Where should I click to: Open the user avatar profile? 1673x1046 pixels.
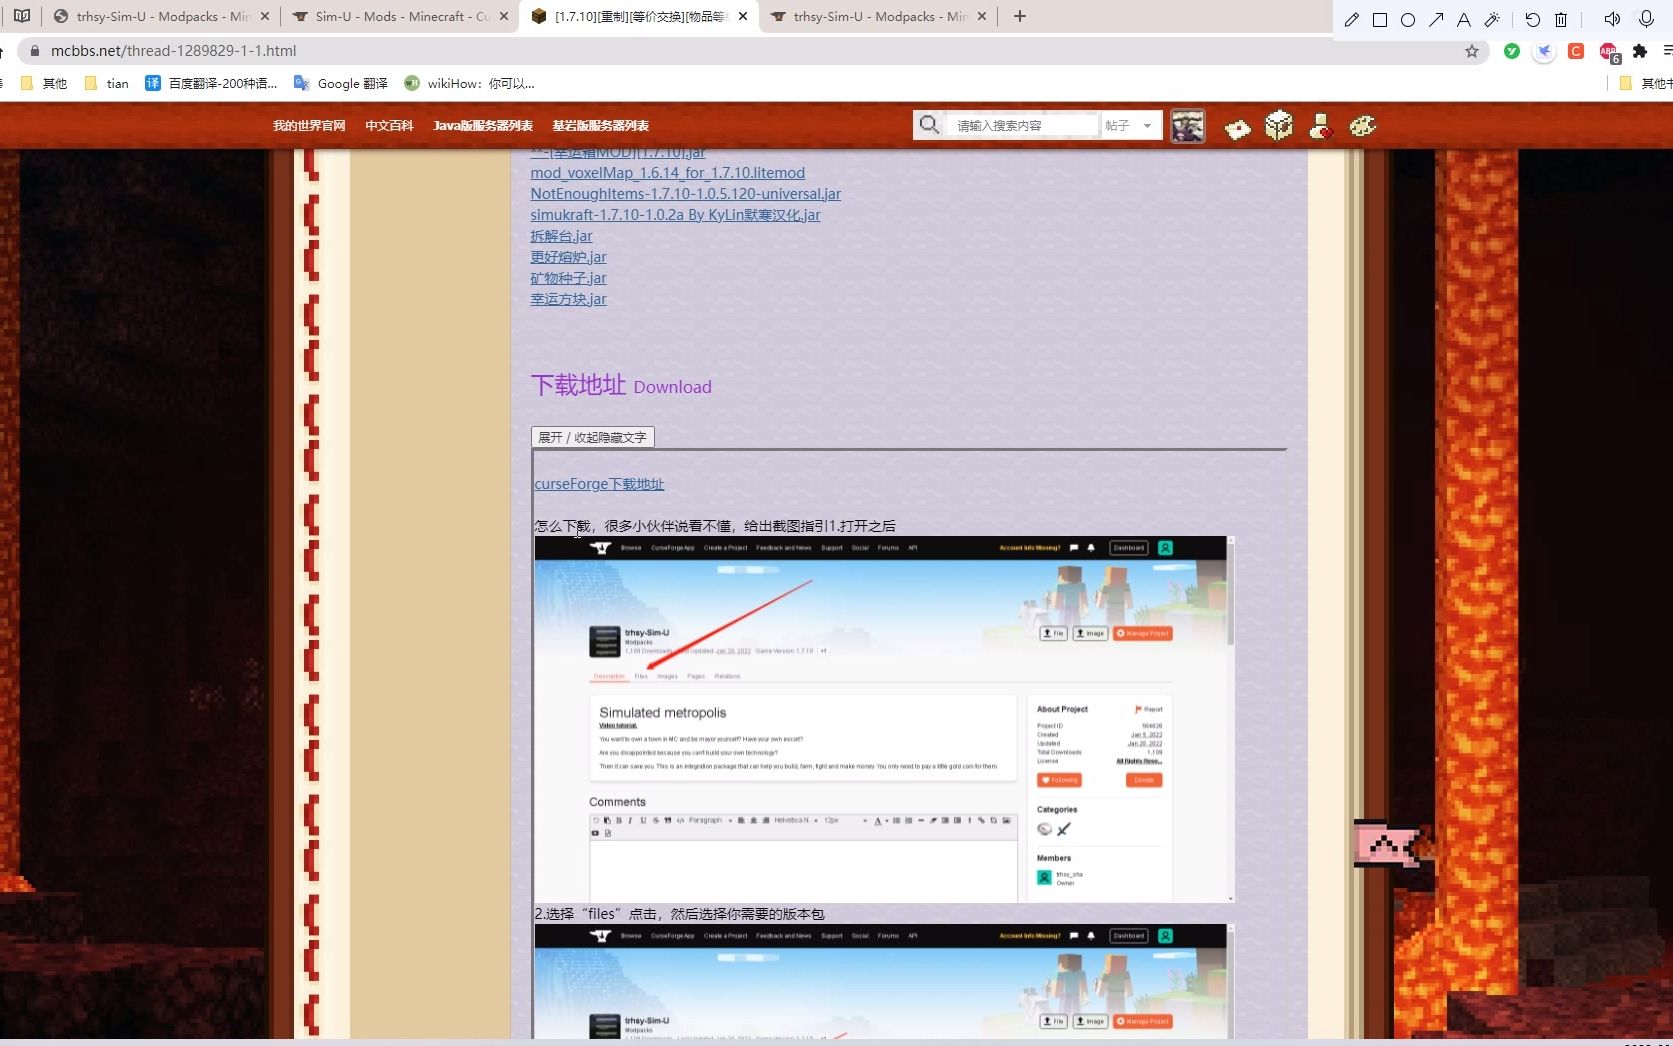[x=1188, y=126]
